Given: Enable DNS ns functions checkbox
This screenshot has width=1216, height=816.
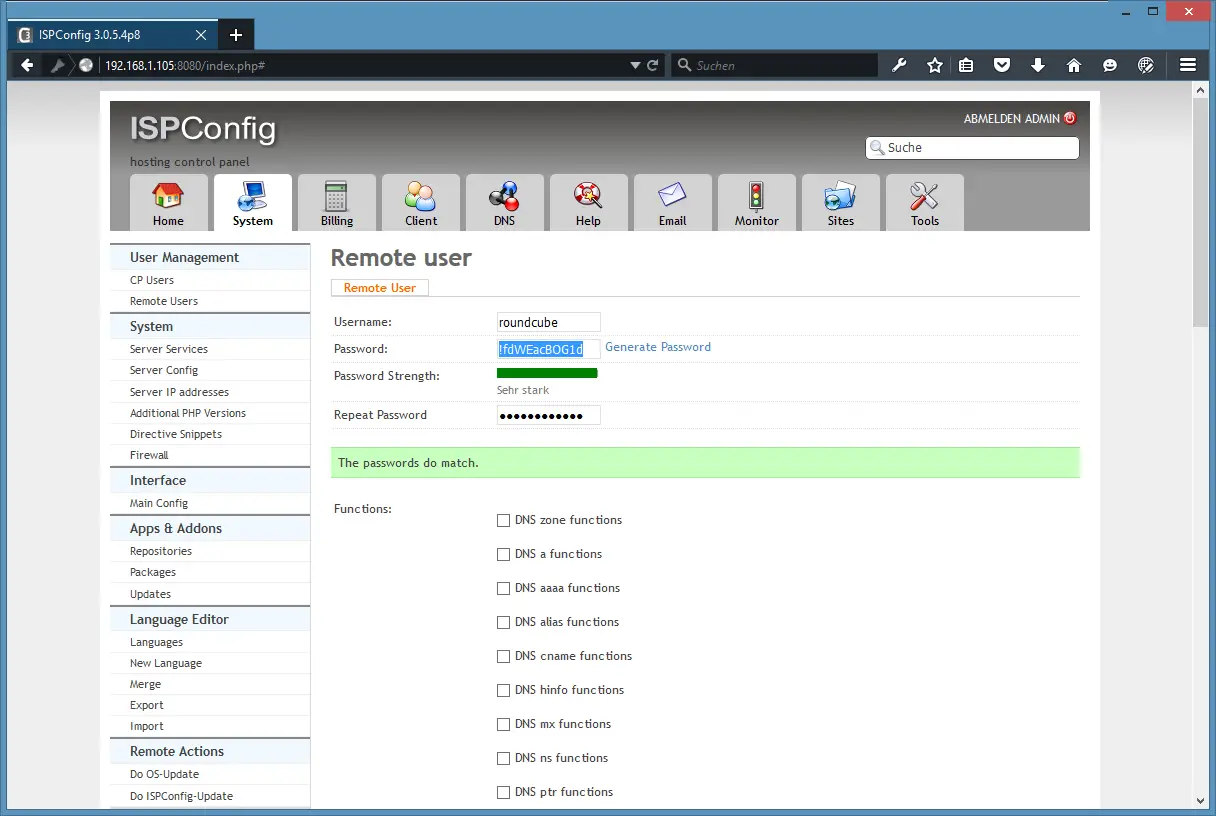Looking at the screenshot, I should 504,758.
